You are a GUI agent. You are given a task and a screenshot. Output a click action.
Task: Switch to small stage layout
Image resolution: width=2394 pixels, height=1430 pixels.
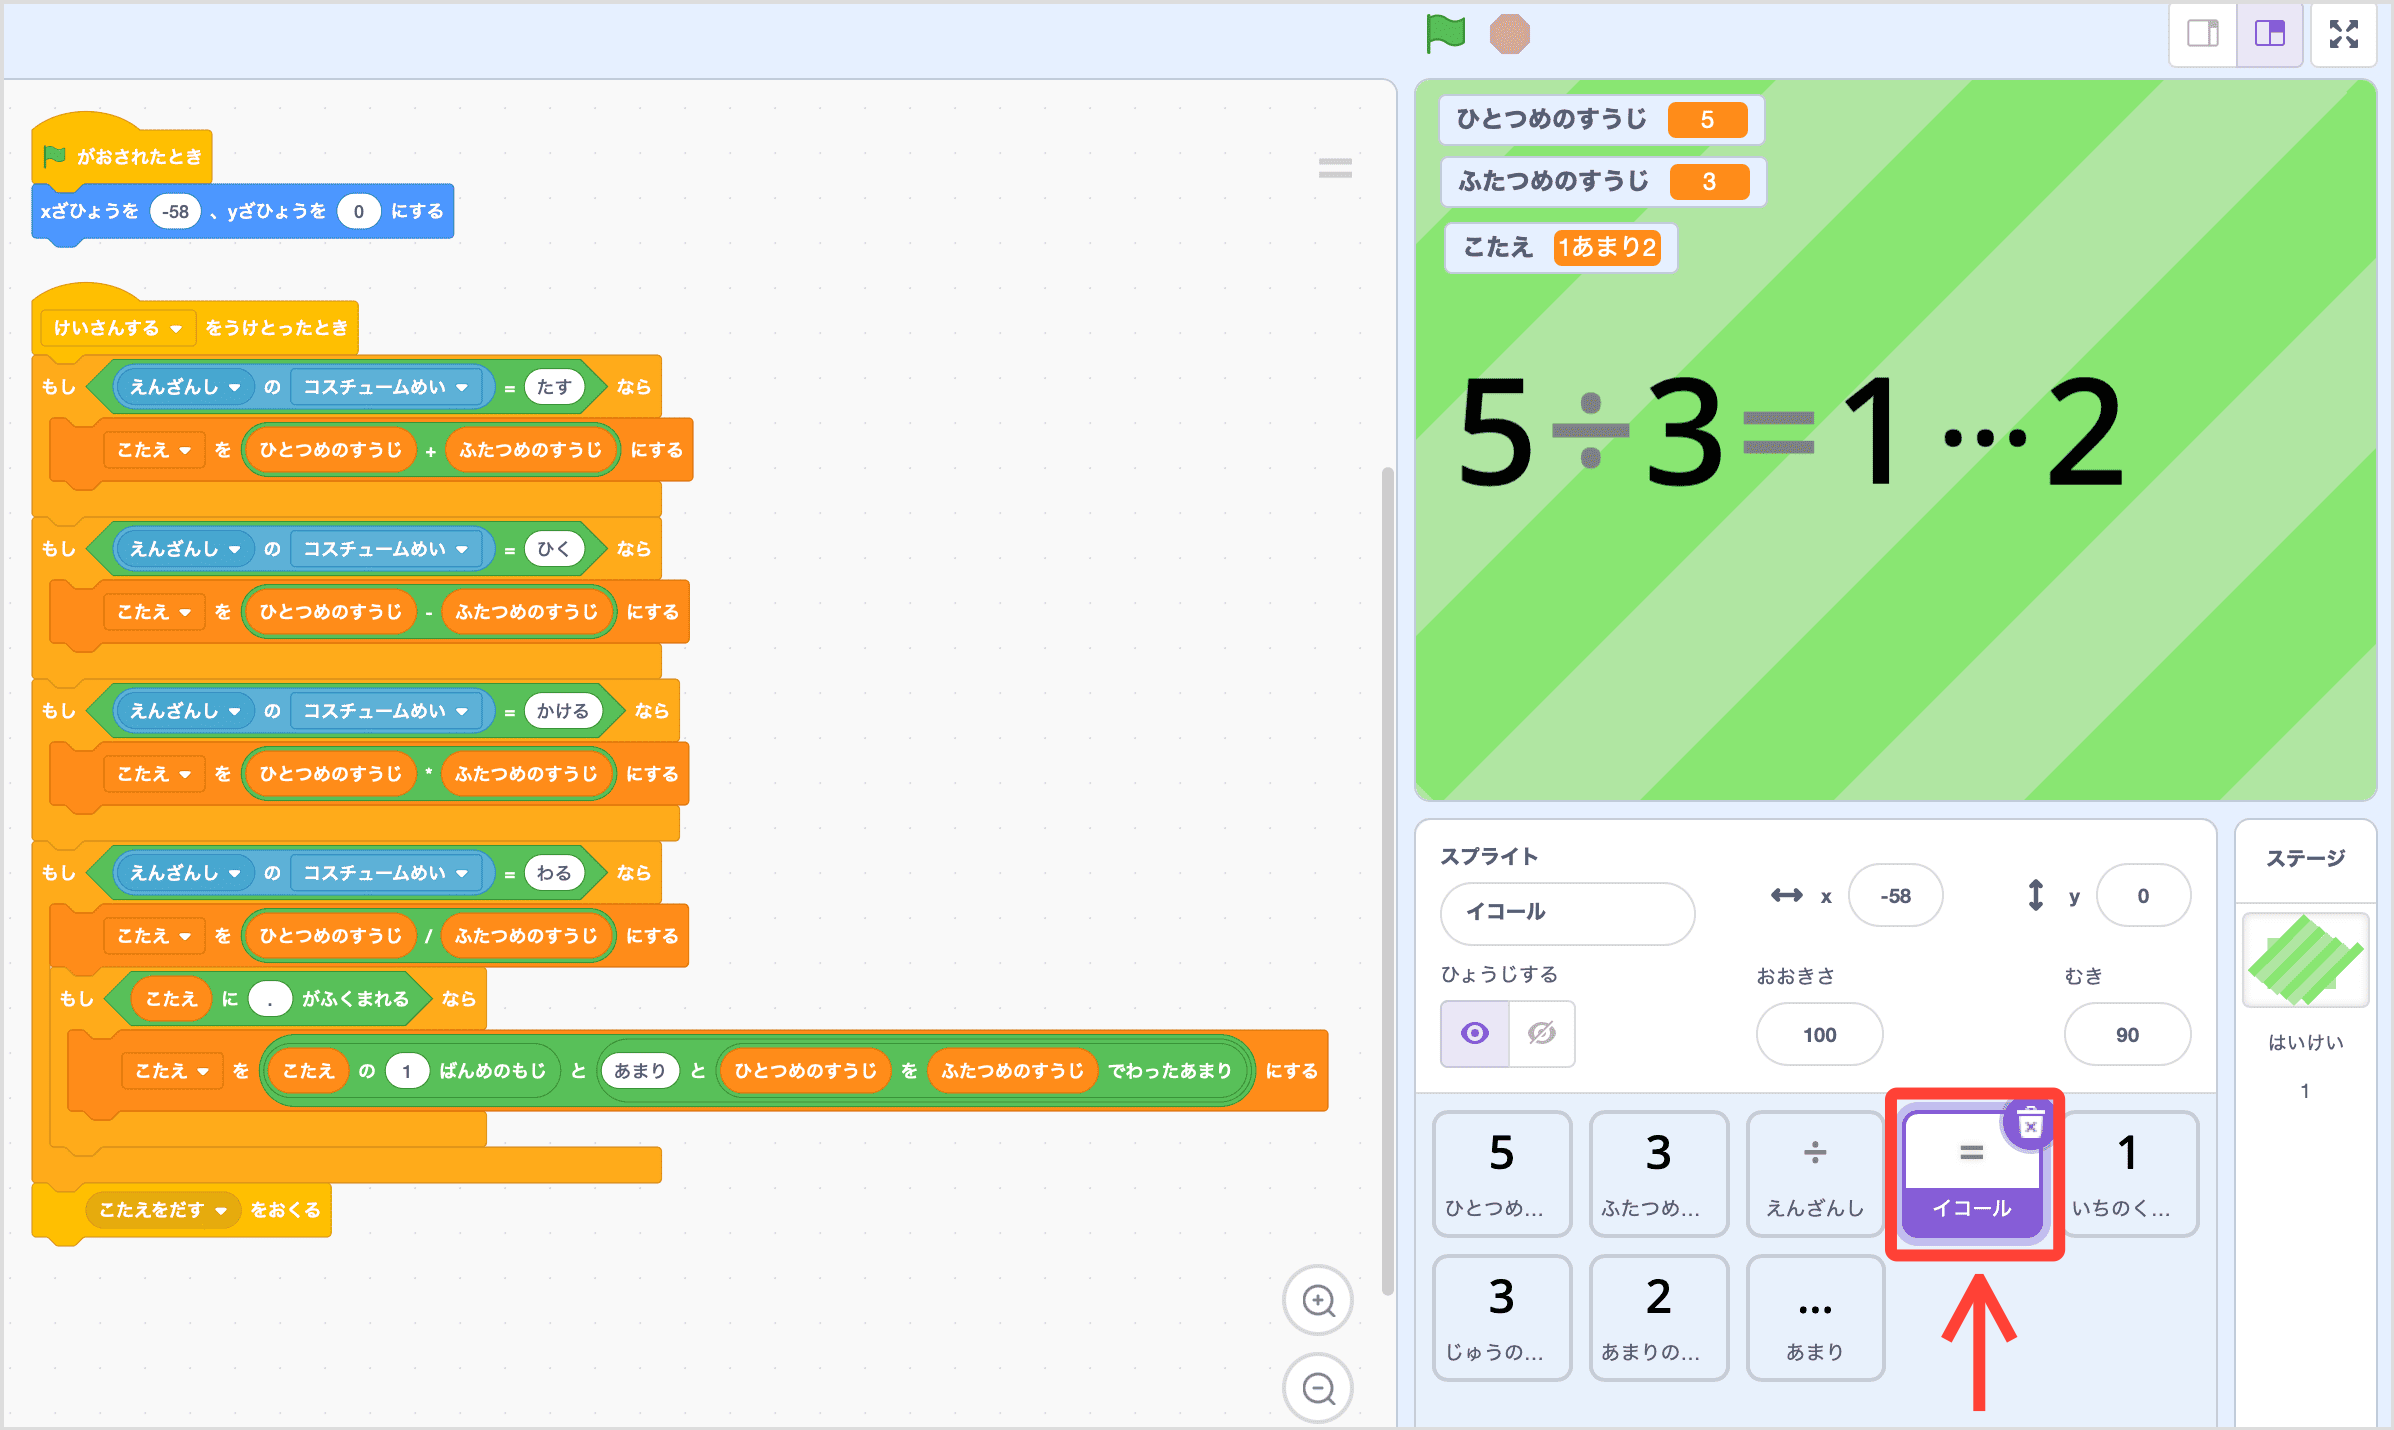point(2203,34)
